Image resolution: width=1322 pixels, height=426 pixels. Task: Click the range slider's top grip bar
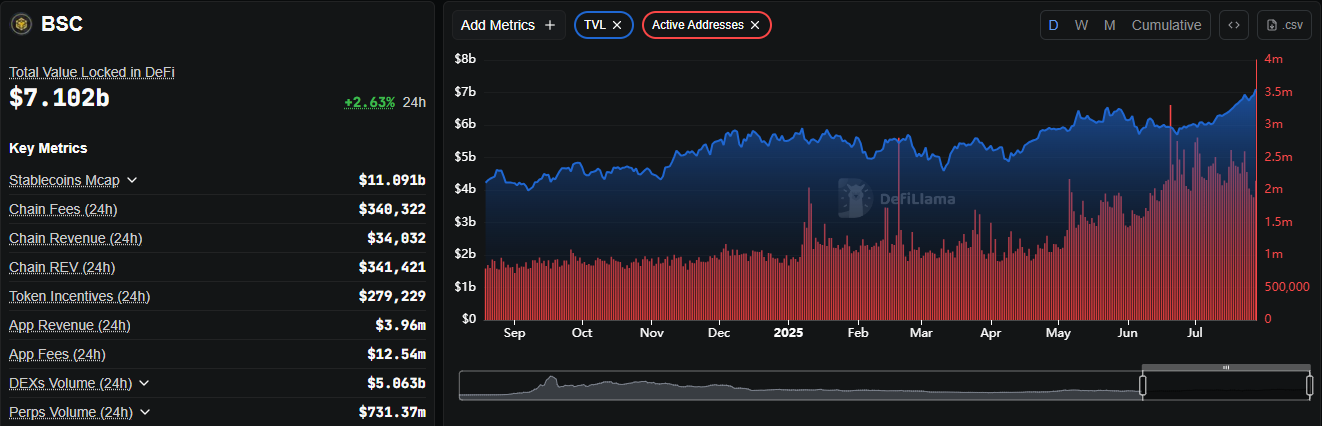coord(1226,367)
